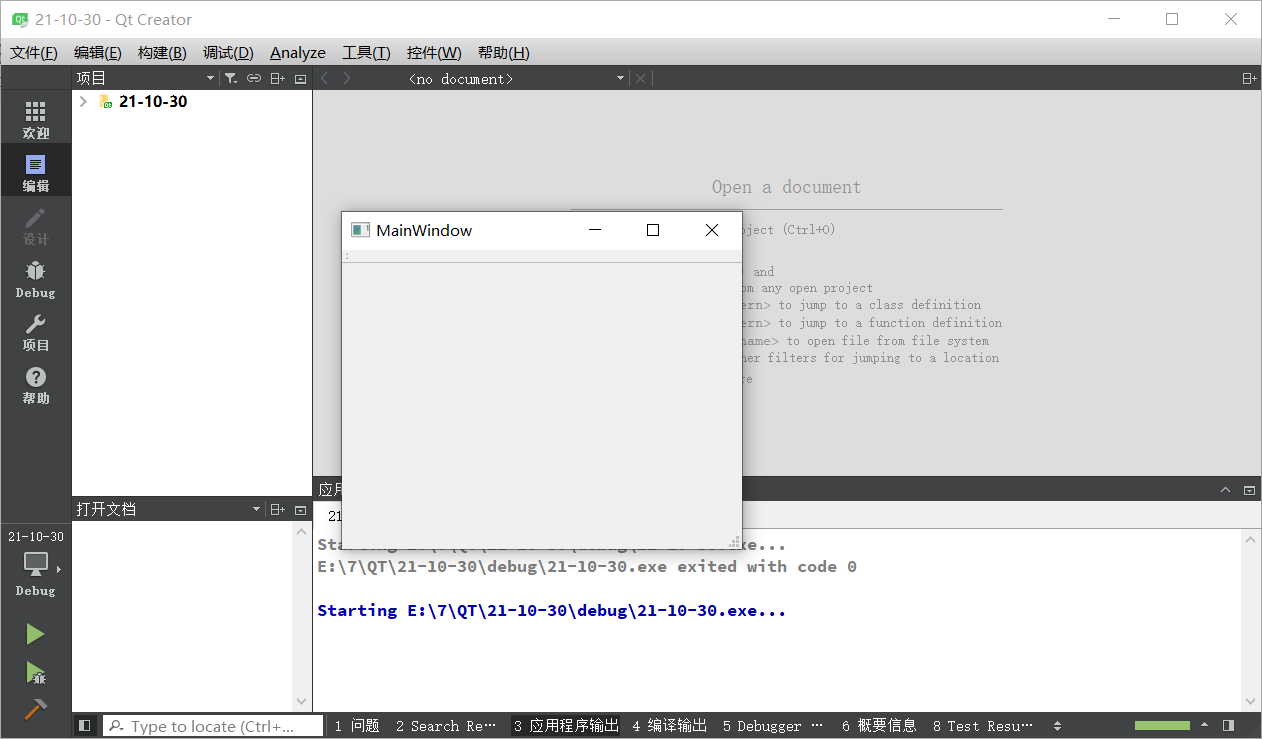
Task: Open Debug mode in sidebar
Action: click(x=36, y=279)
